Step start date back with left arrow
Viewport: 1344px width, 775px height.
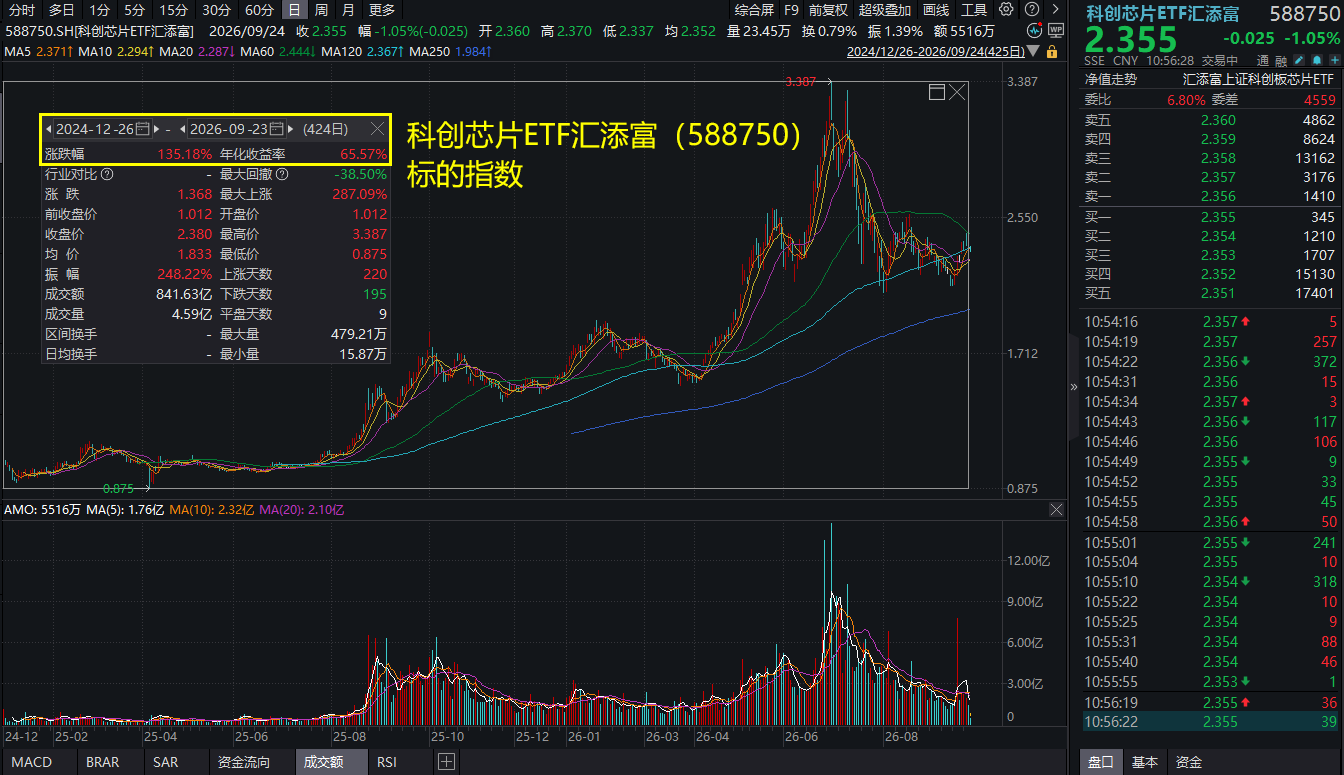click(x=49, y=129)
